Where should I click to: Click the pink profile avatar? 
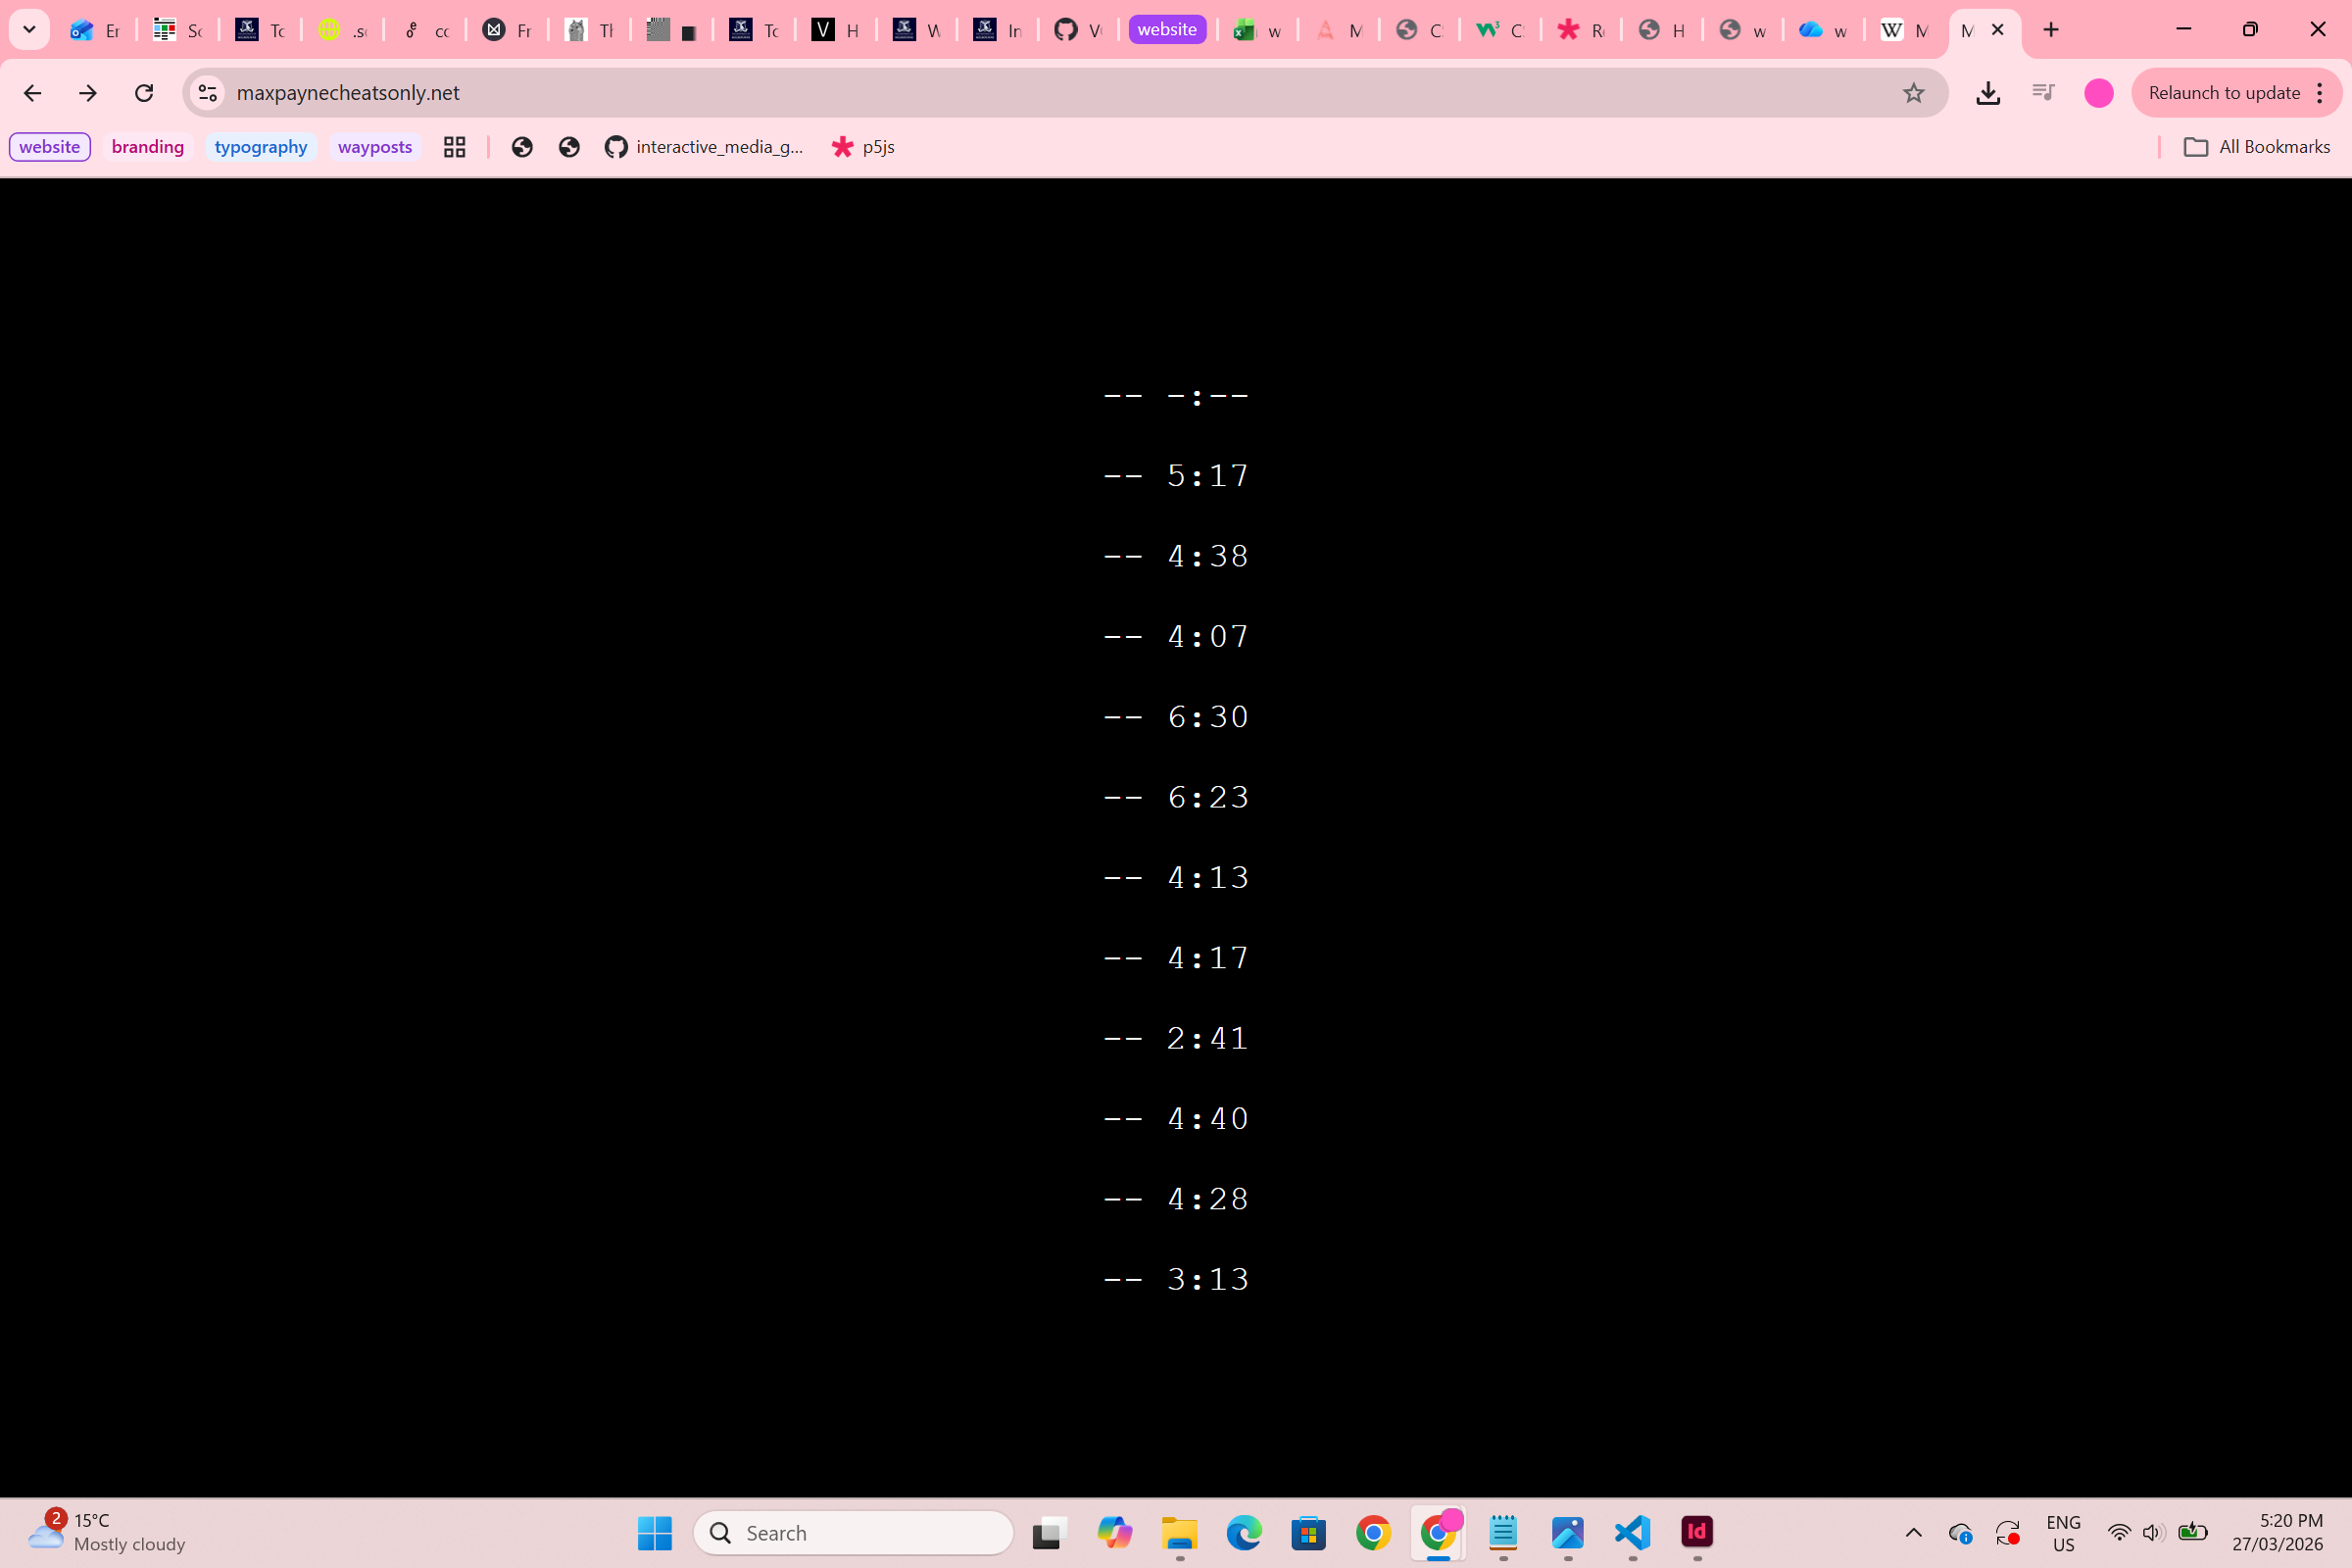pyautogui.click(x=2098, y=93)
